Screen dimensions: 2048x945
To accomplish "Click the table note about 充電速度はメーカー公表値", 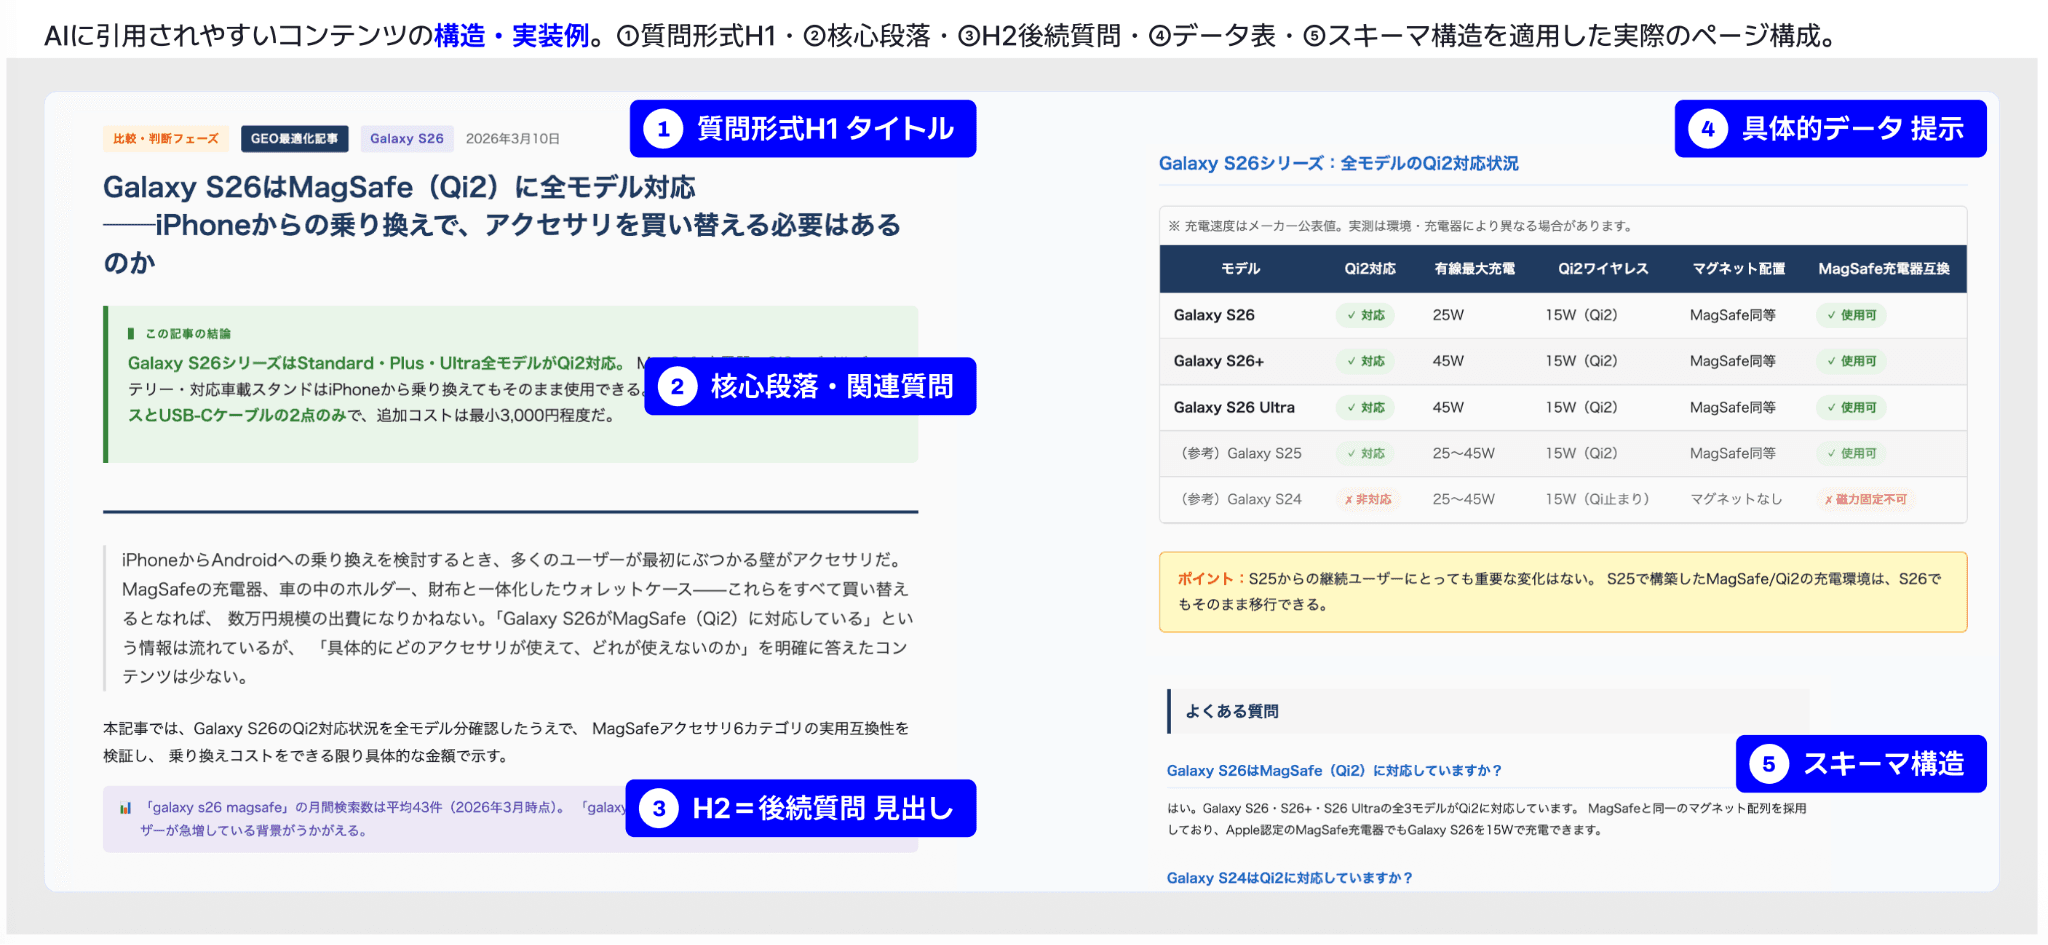I will click(1400, 226).
